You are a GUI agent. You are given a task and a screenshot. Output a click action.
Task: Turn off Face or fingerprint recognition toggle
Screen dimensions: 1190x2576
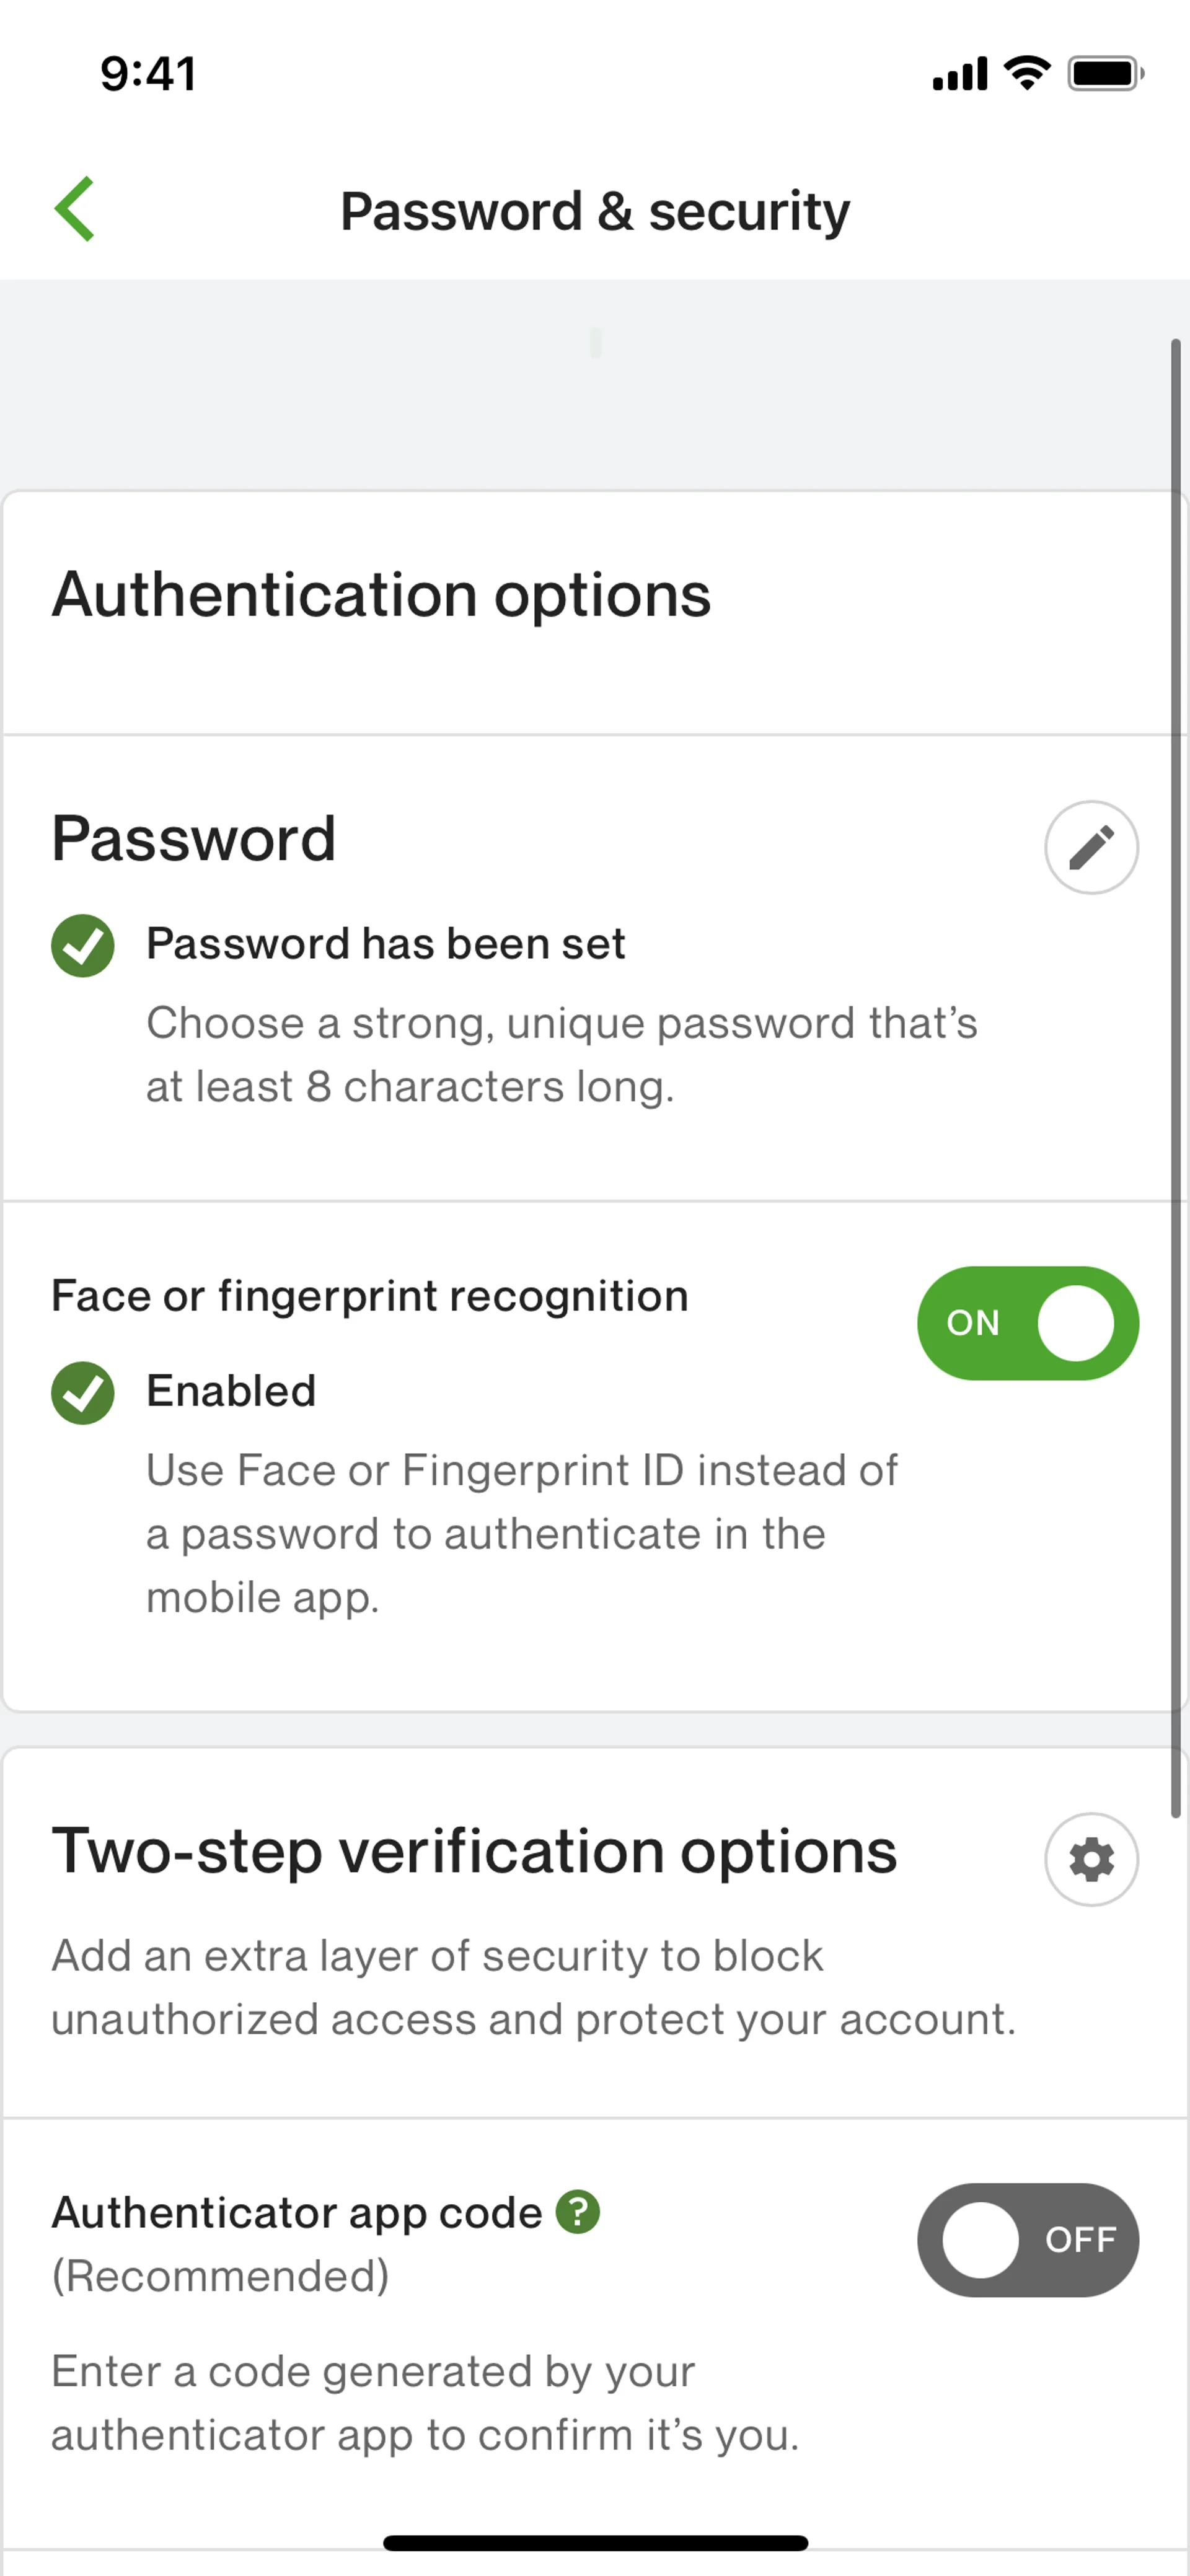pos(1027,1323)
